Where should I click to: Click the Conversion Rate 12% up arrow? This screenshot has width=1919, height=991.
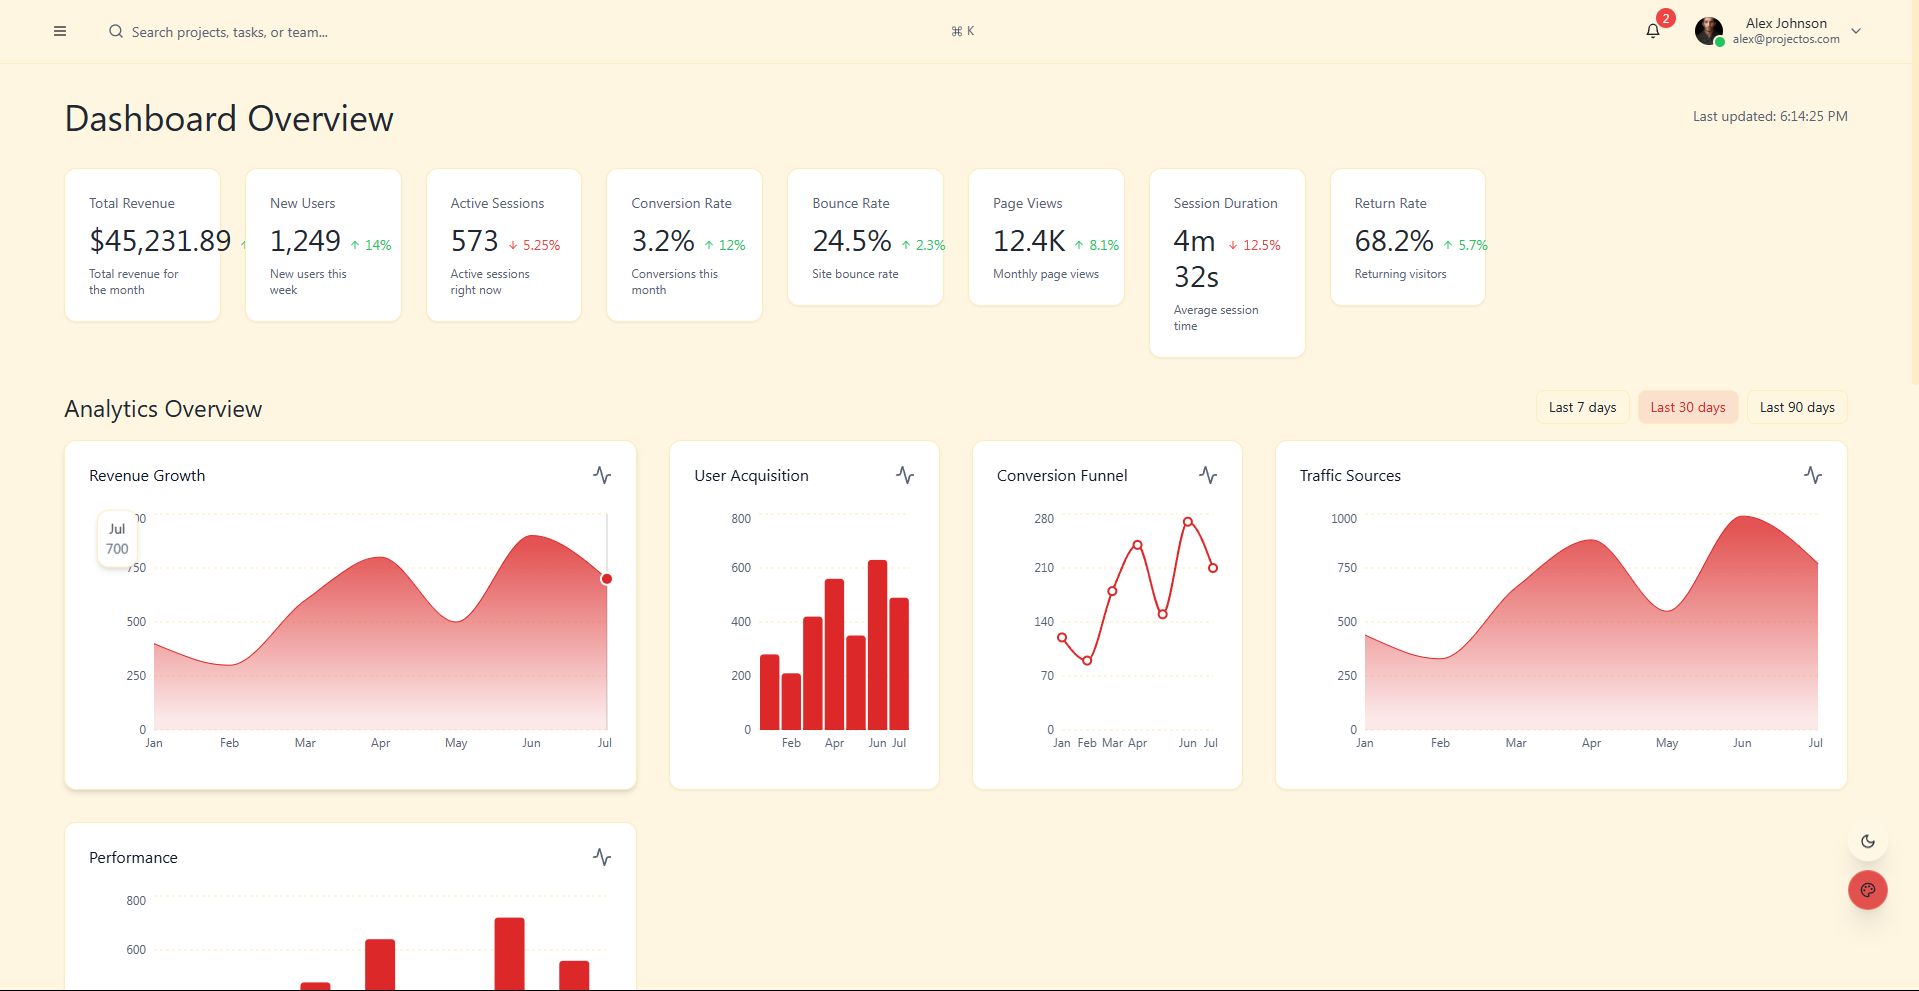tap(709, 245)
